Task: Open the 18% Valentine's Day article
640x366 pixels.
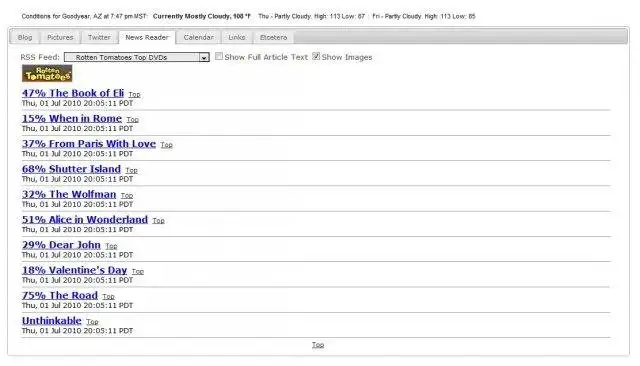Action: pyautogui.click(x=74, y=270)
